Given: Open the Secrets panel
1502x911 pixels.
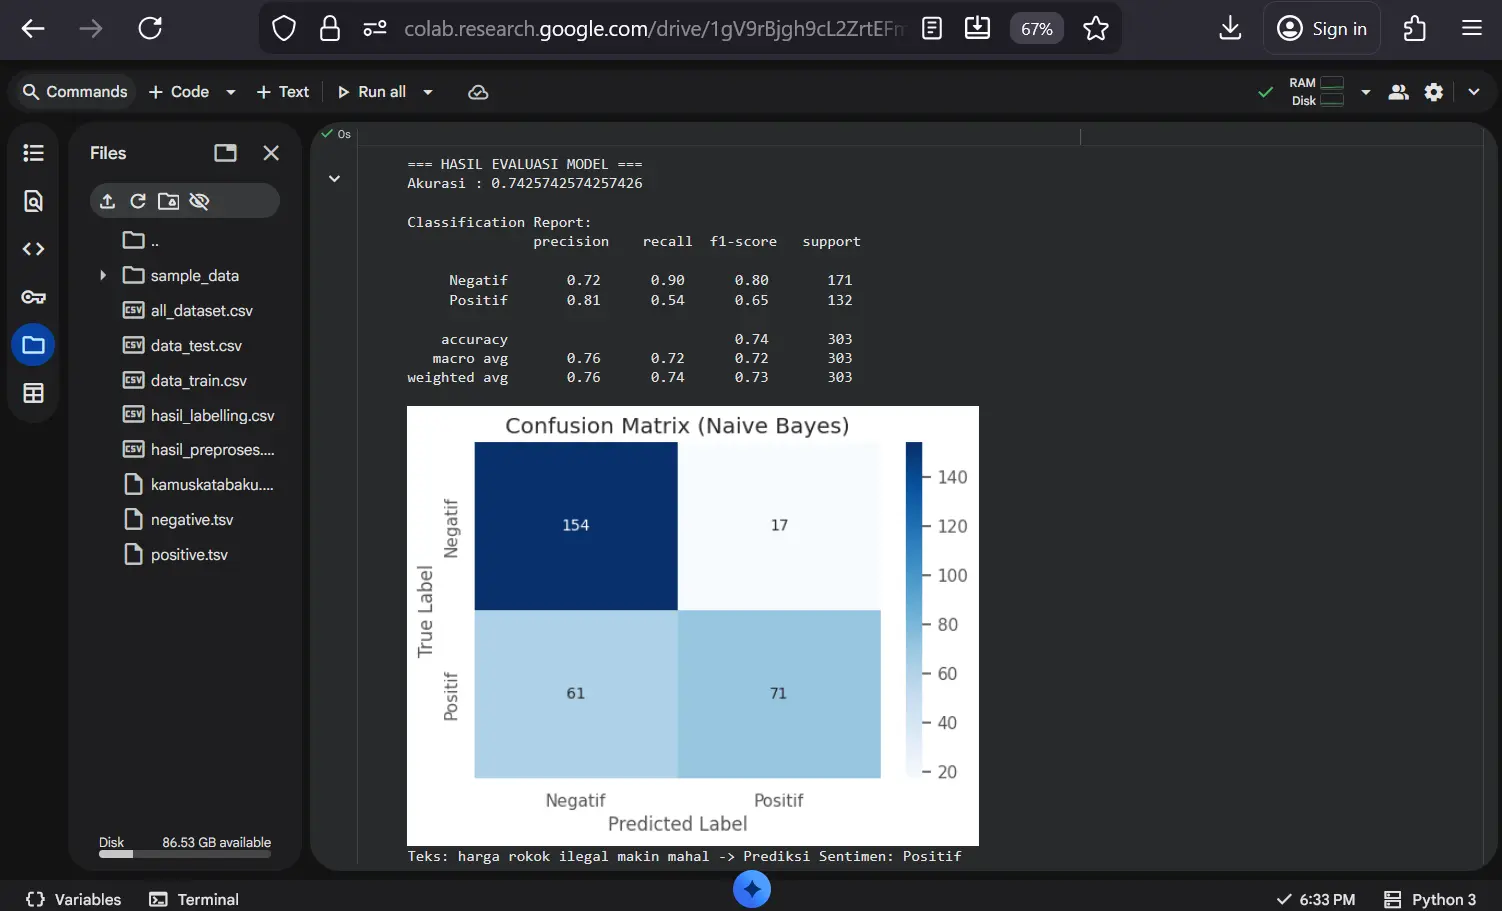Looking at the screenshot, I should pos(33,296).
